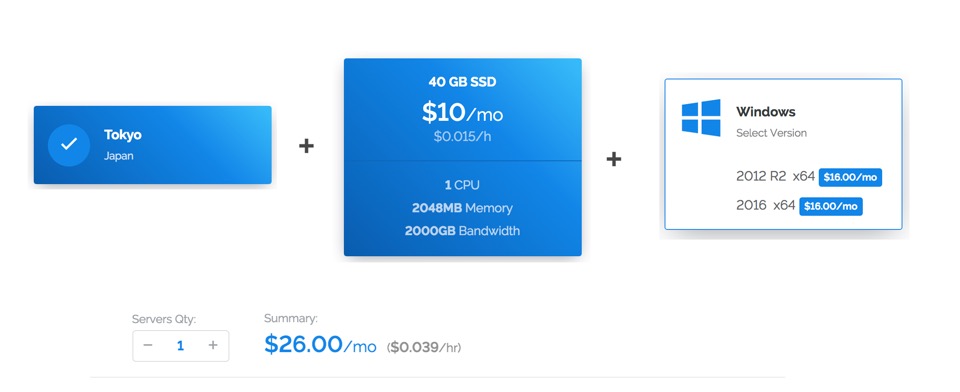Click the Windows logo icon
This screenshot has height=392, width=960.
tap(701, 118)
